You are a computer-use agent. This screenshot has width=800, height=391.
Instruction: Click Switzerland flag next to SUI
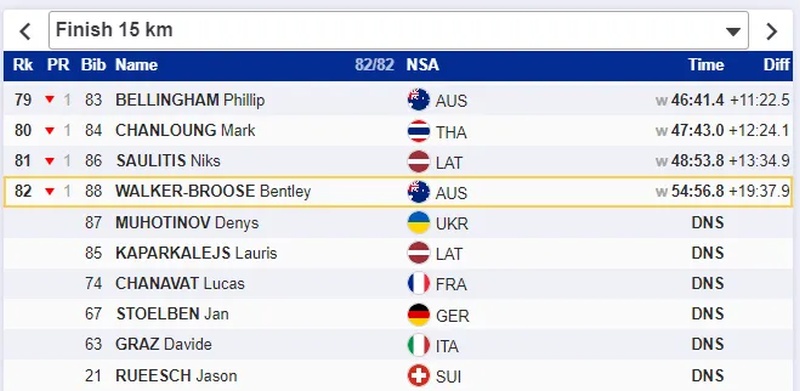(x=418, y=376)
